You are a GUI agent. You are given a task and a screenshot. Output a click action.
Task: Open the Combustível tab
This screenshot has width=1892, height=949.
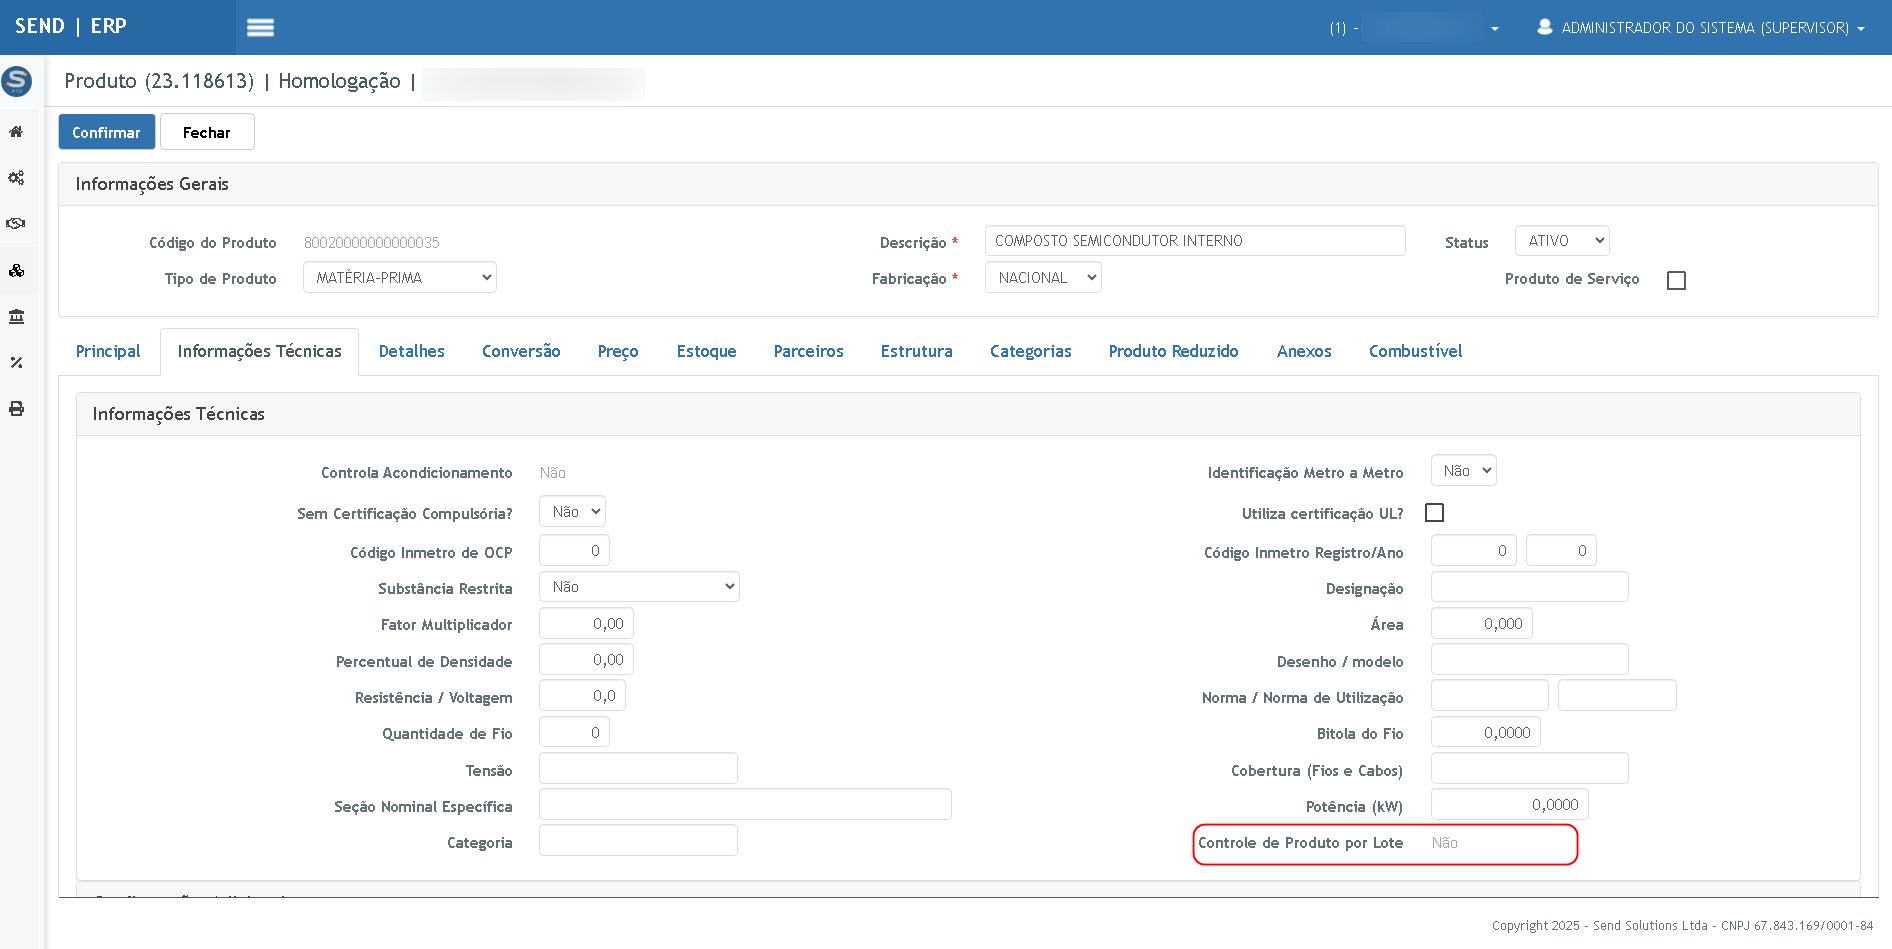[x=1415, y=352]
